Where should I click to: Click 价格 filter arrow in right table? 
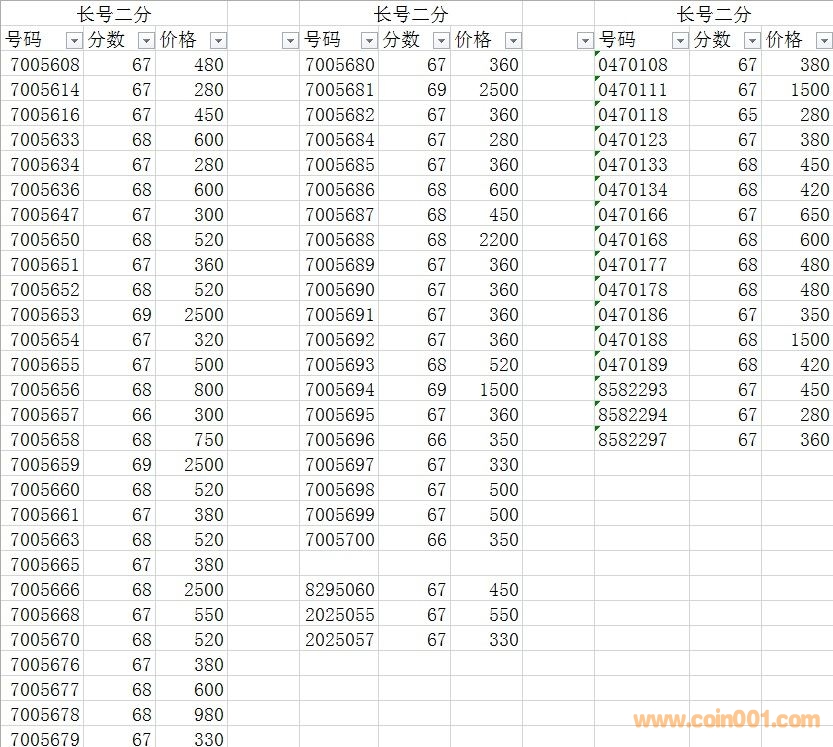pos(823,40)
